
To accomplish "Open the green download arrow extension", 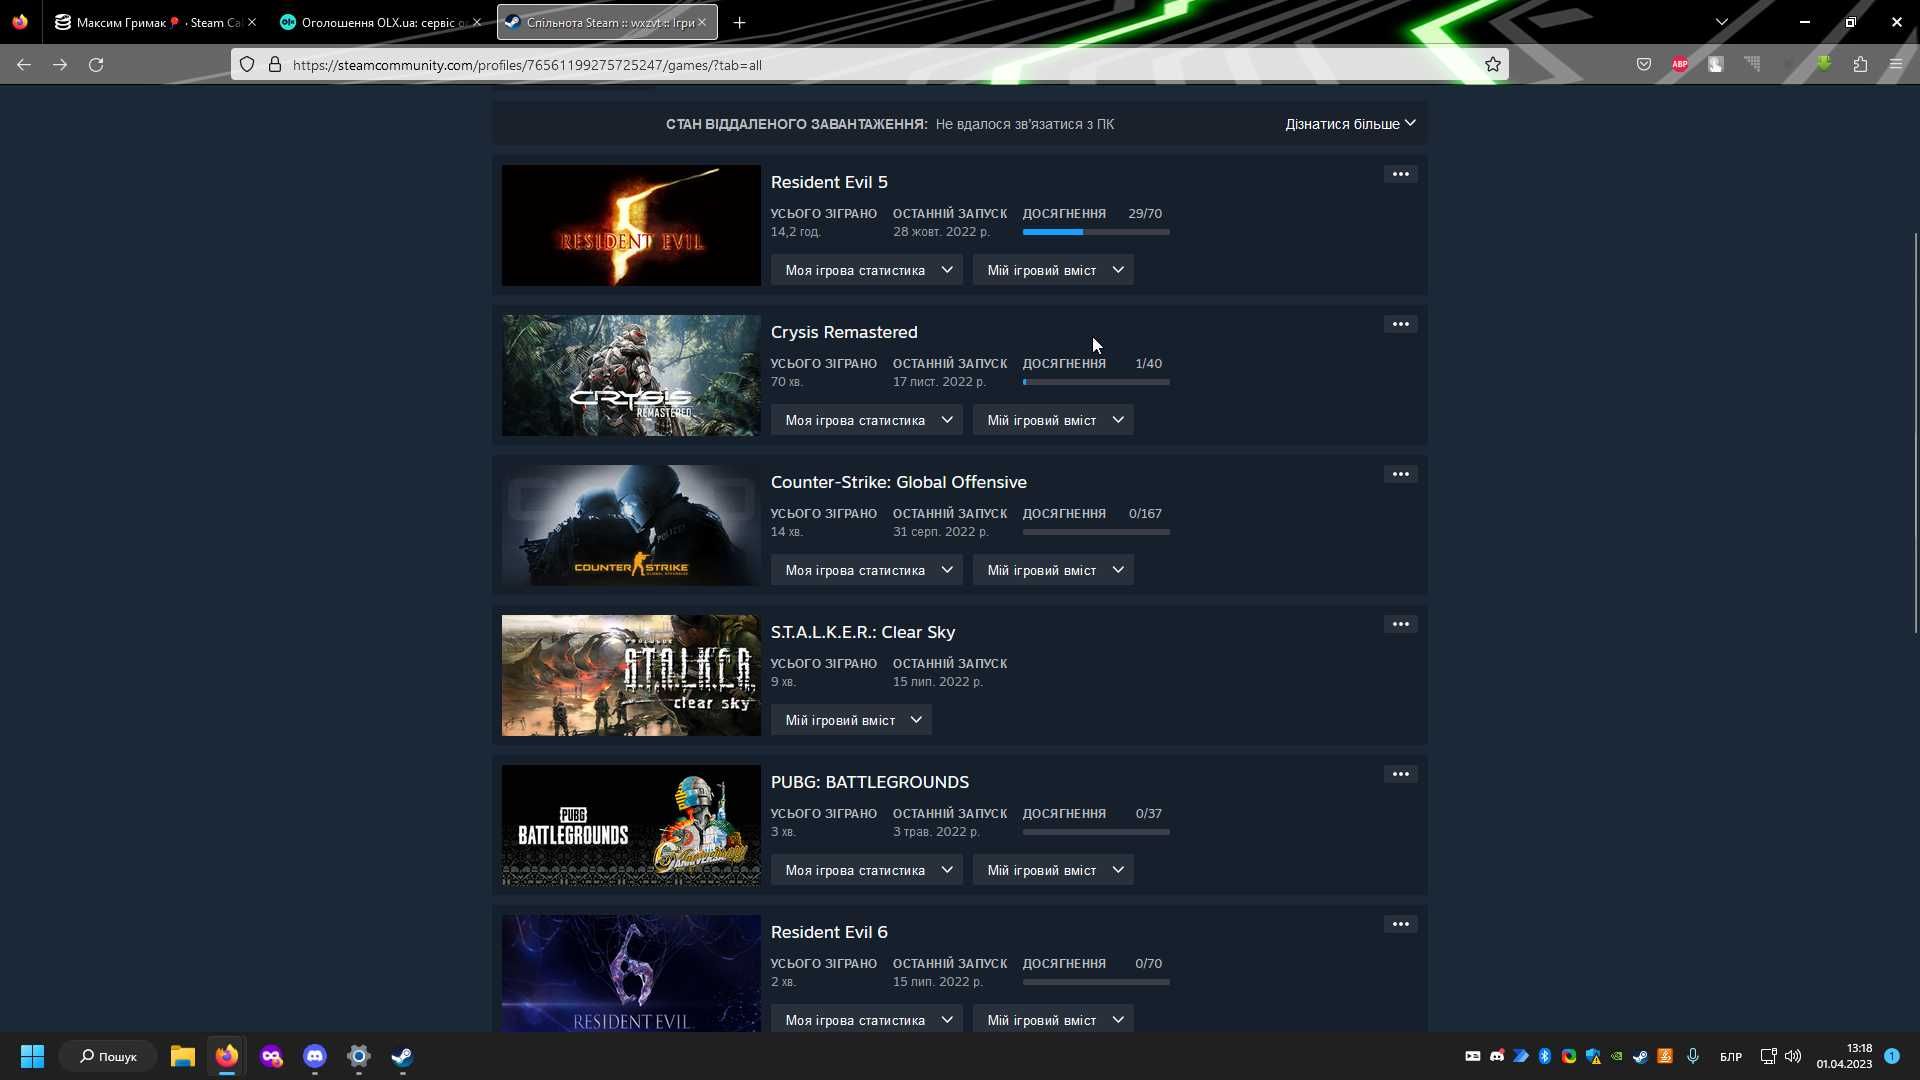I will pos(1824,64).
